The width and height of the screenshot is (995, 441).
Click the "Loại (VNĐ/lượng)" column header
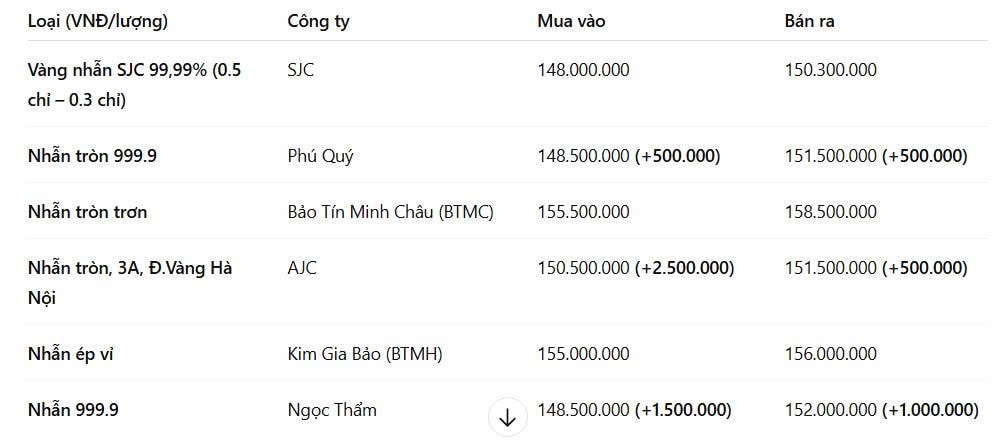pyautogui.click(x=98, y=21)
